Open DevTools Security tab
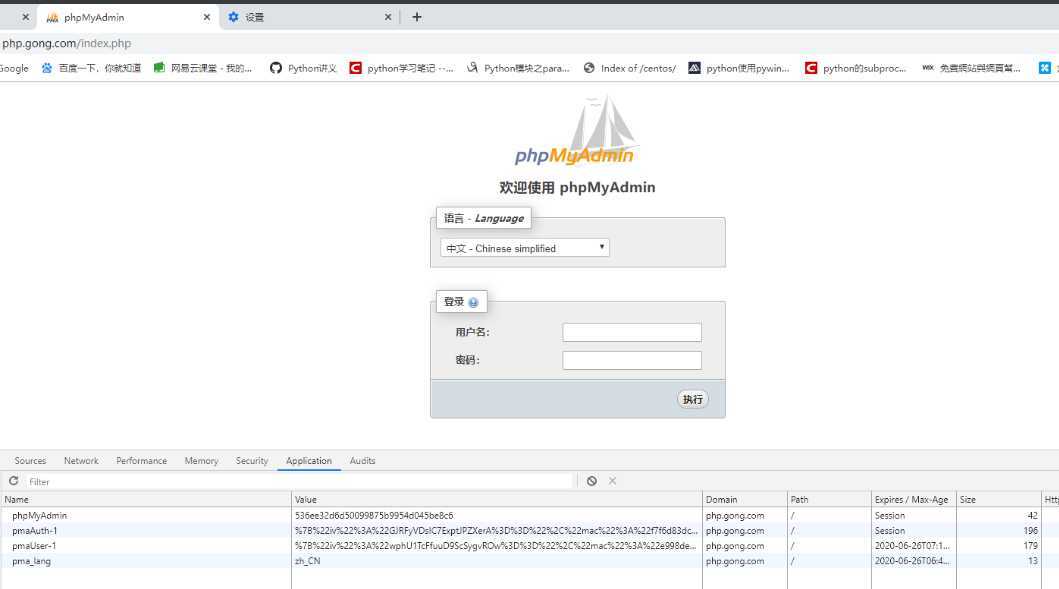This screenshot has height=589, width=1059. pyautogui.click(x=252, y=461)
